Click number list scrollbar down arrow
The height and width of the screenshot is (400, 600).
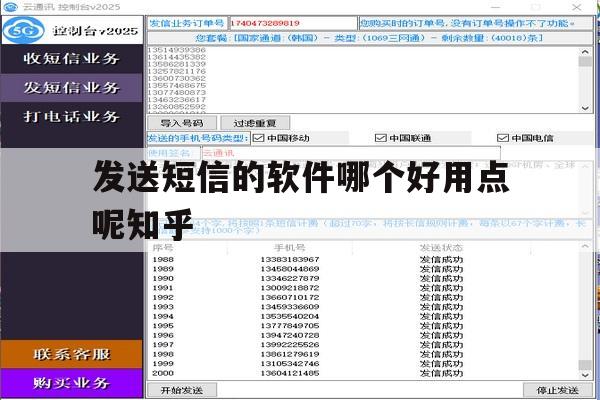(x=585, y=108)
